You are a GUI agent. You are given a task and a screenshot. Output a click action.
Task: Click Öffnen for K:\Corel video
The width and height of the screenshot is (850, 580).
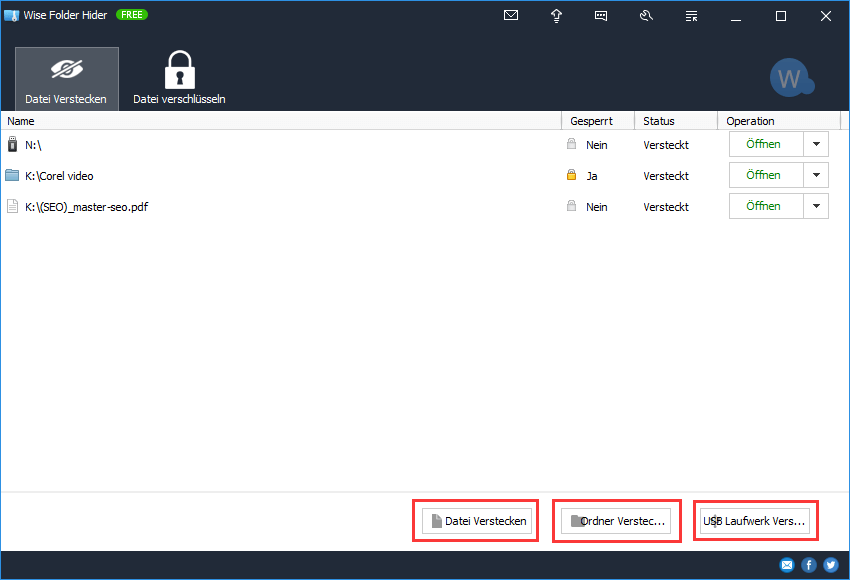(x=765, y=175)
